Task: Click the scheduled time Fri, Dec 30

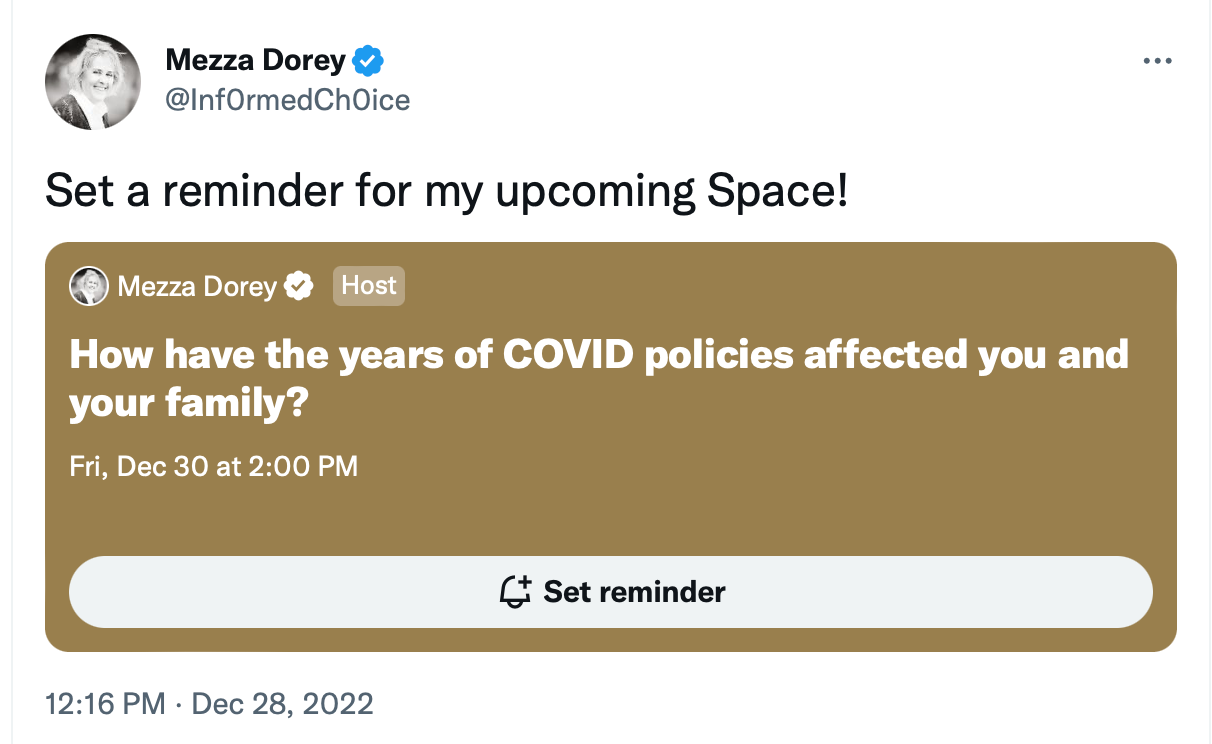Action: (x=213, y=466)
